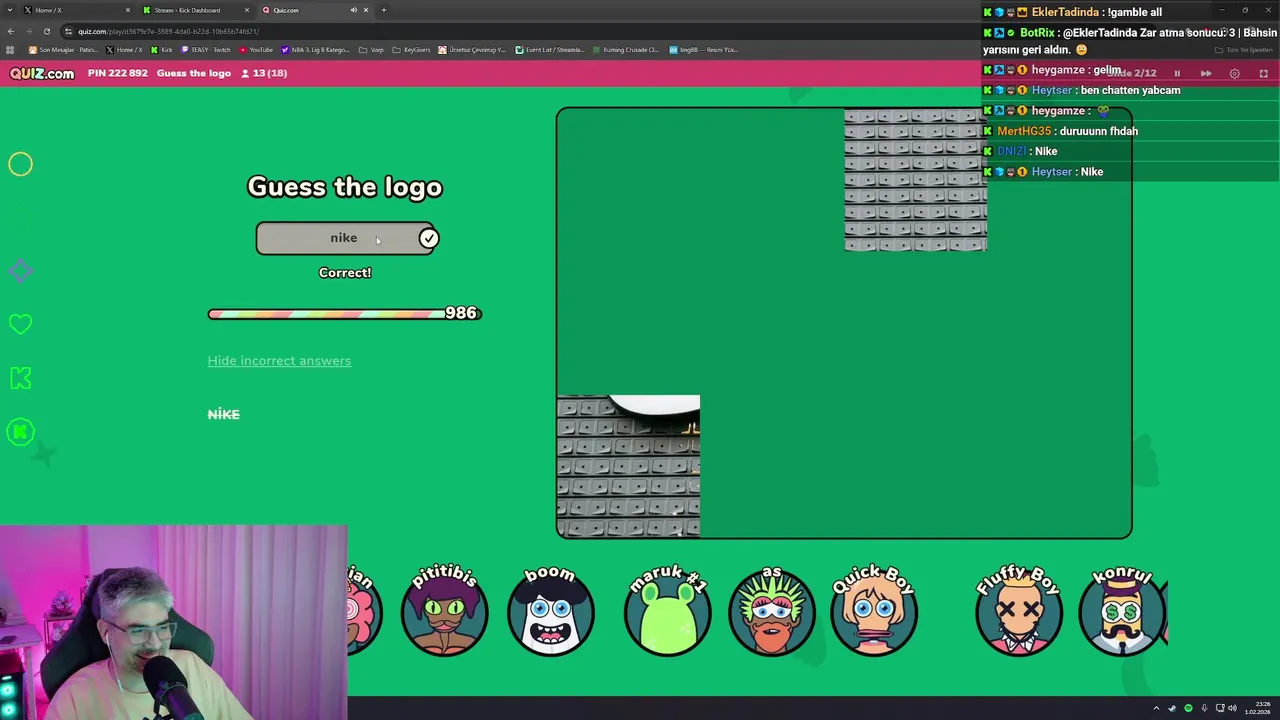Open a new browser tab
Viewport: 1280px width, 720px height.
click(x=384, y=10)
